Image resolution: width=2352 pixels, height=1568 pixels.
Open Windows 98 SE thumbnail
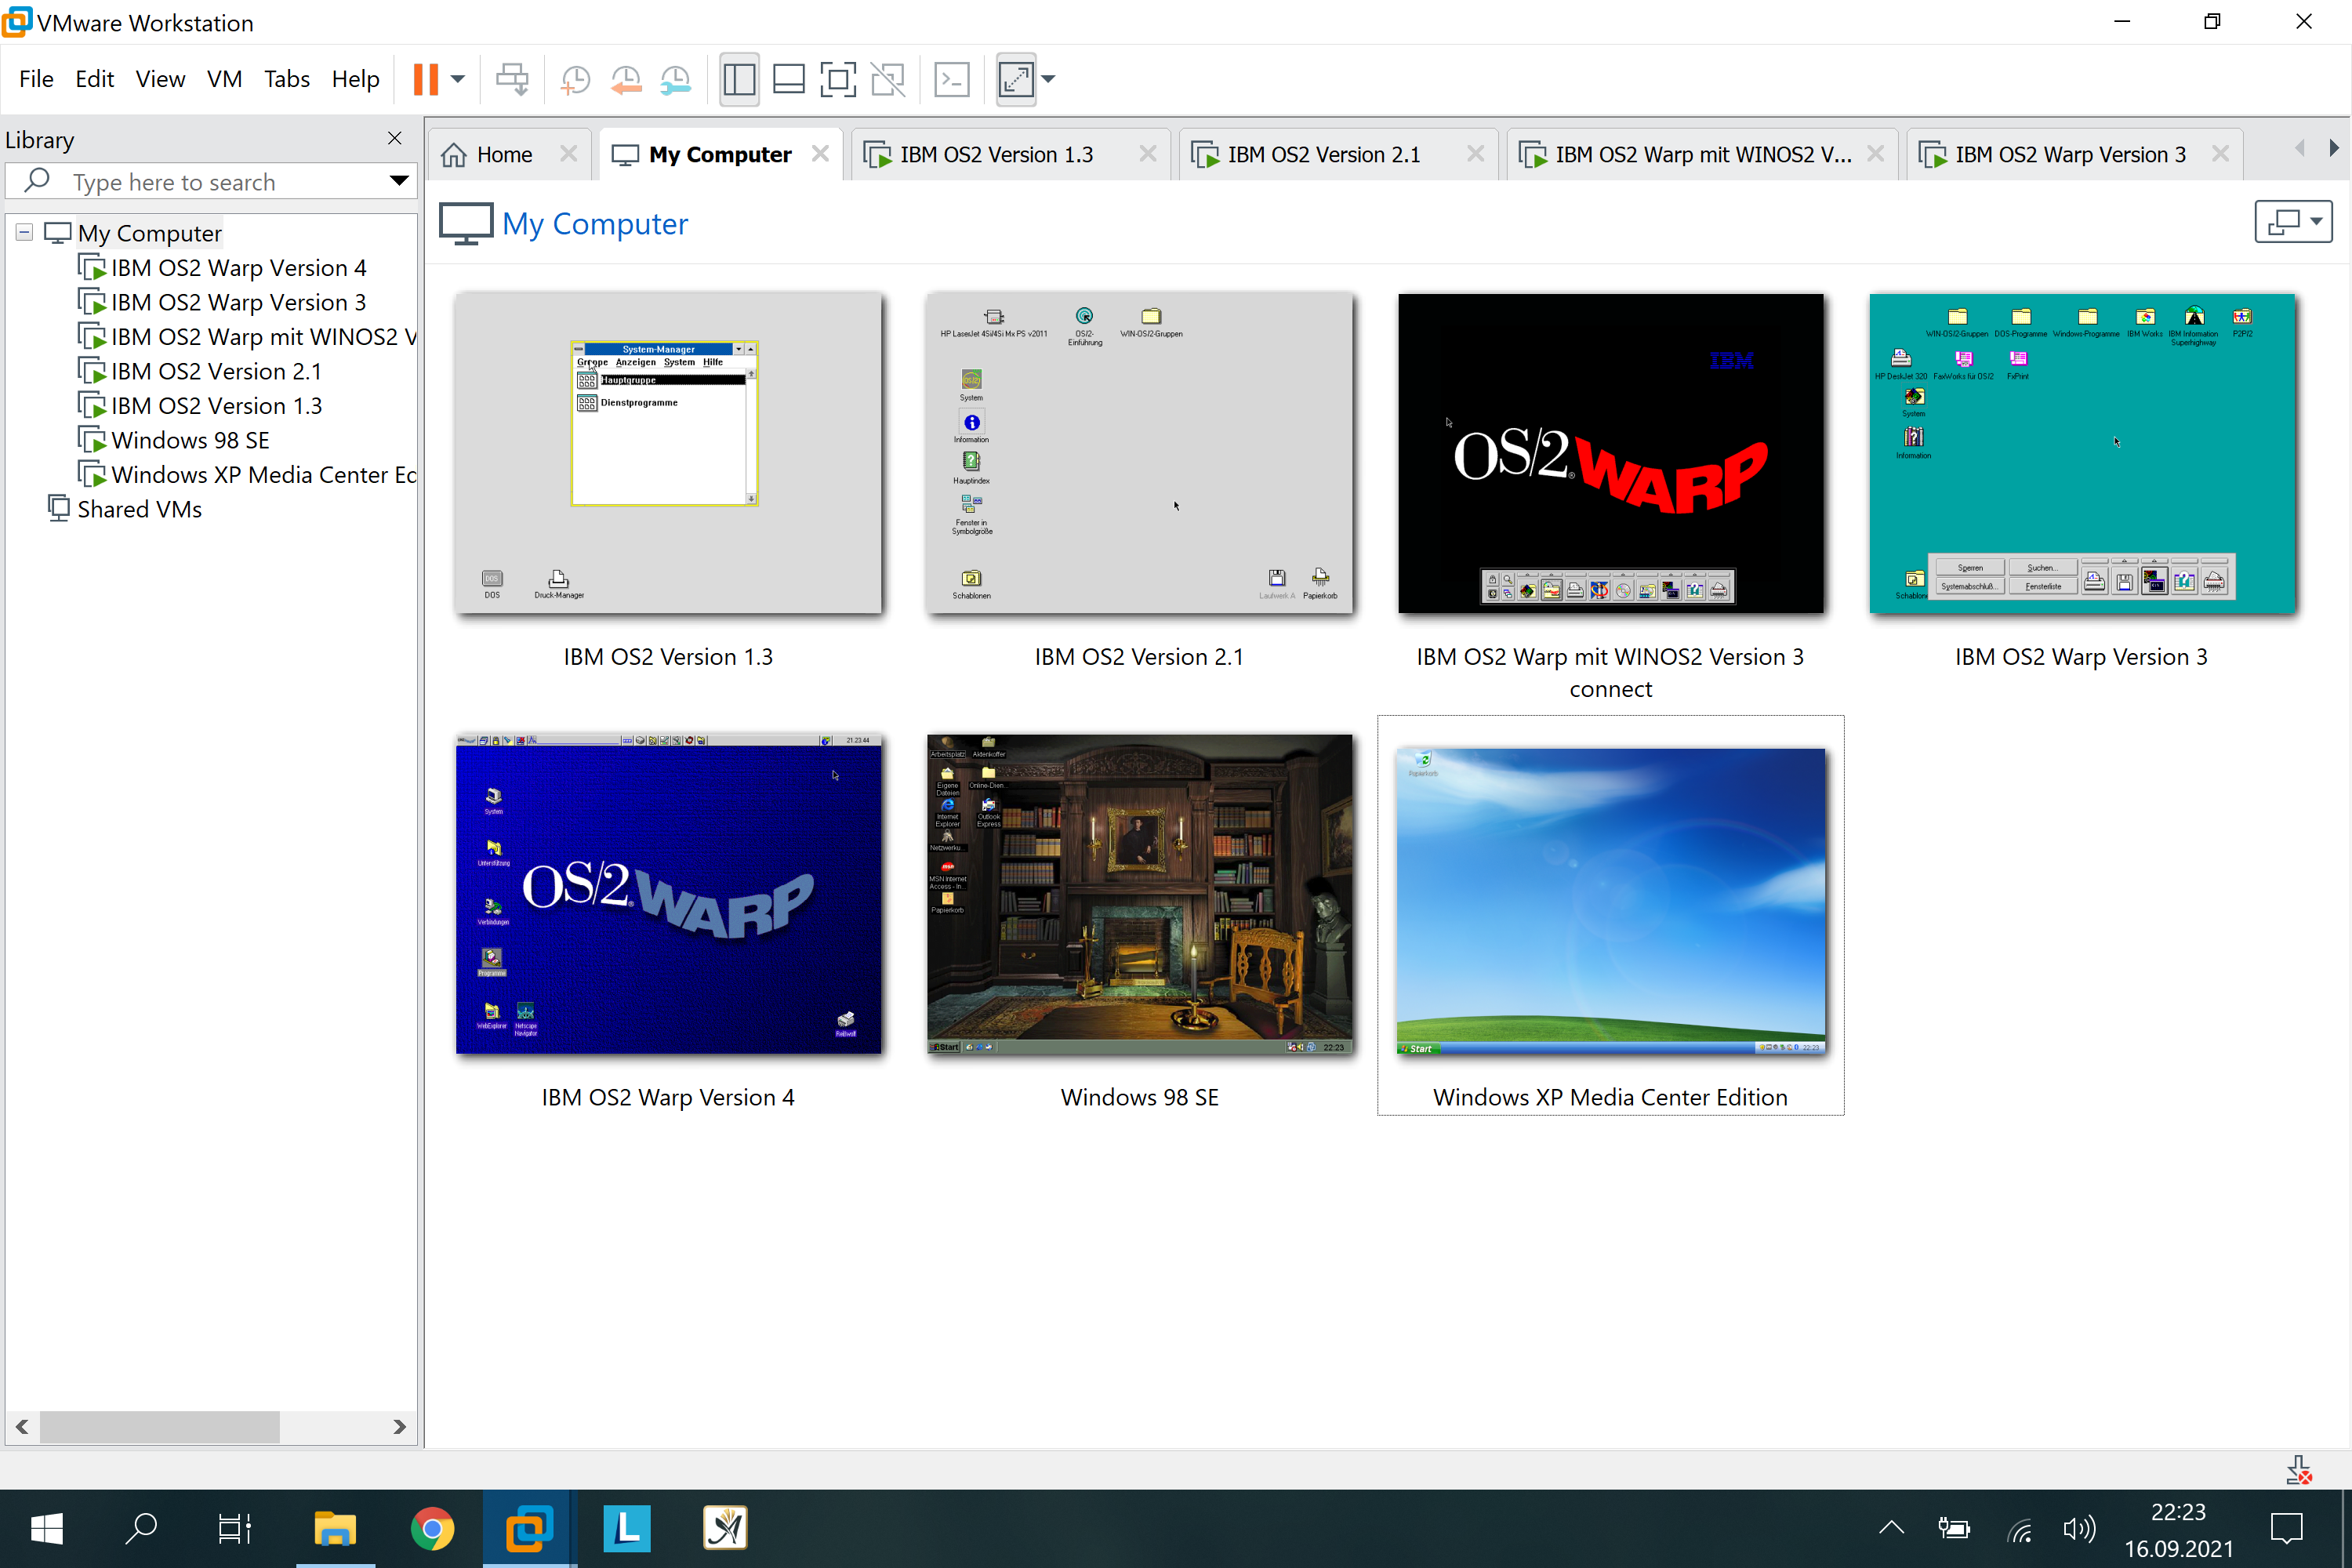click(1139, 894)
